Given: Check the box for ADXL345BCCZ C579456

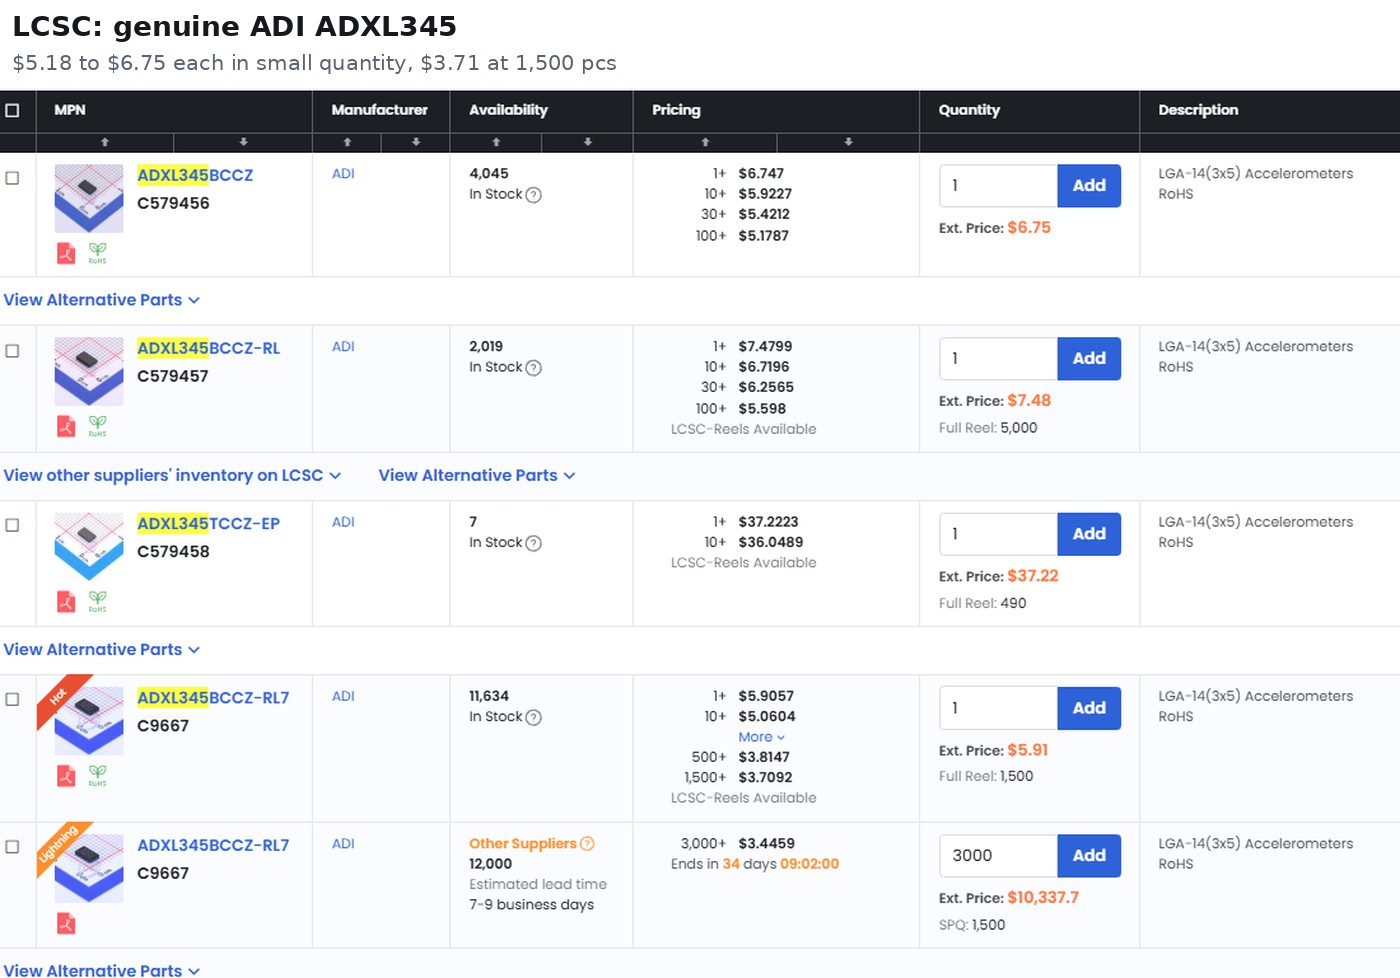Looking at the screenshot, I should [x=12, y=178].
